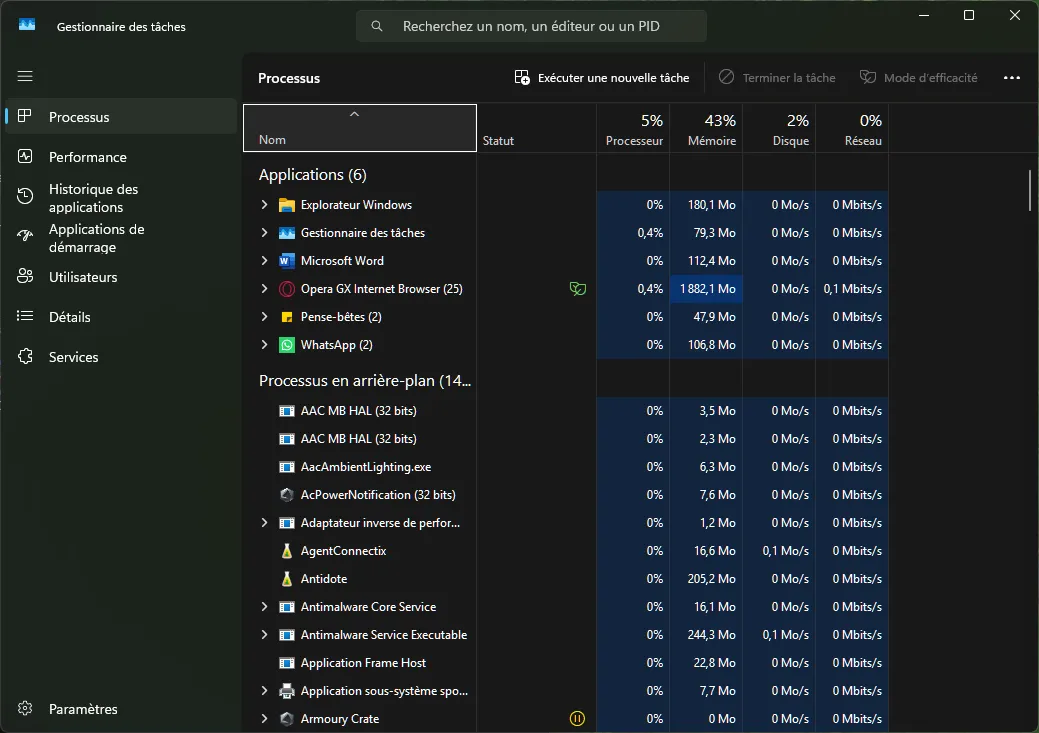
Task: Click the Opera GX efficiency mode leaf icon
Action: tap(577, 289)
